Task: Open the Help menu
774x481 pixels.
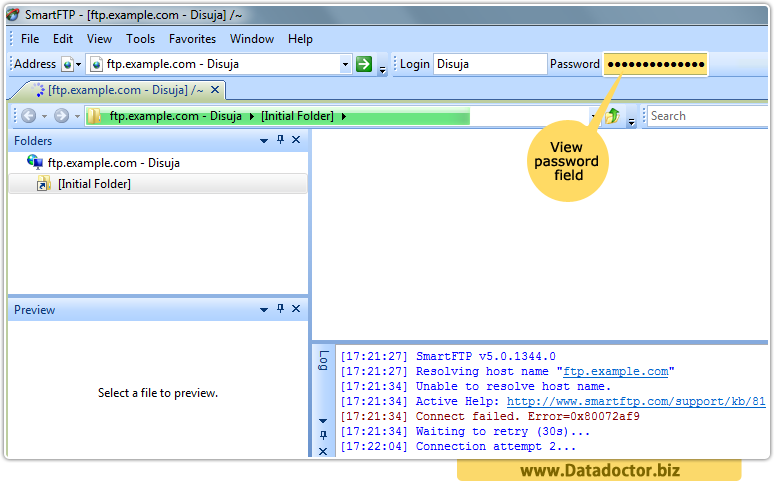Action: [300, 39]
